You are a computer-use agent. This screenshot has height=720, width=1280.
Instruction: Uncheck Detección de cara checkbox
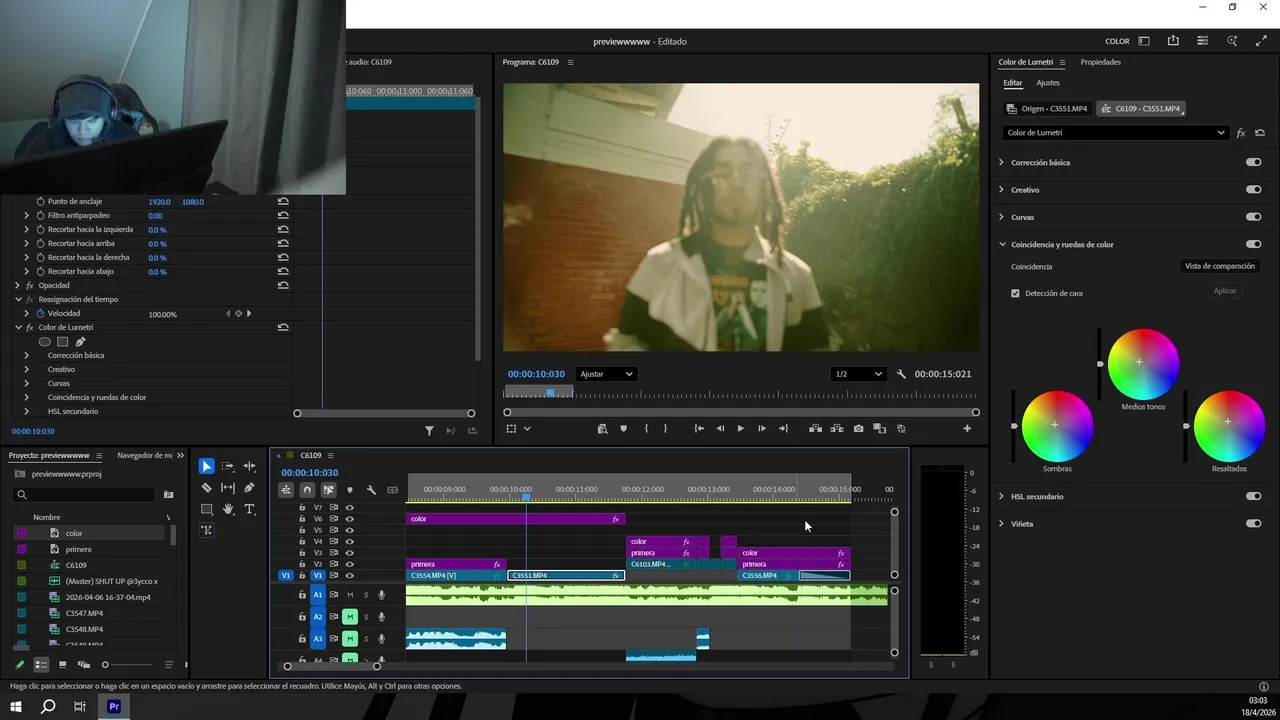coord(1015,293)
